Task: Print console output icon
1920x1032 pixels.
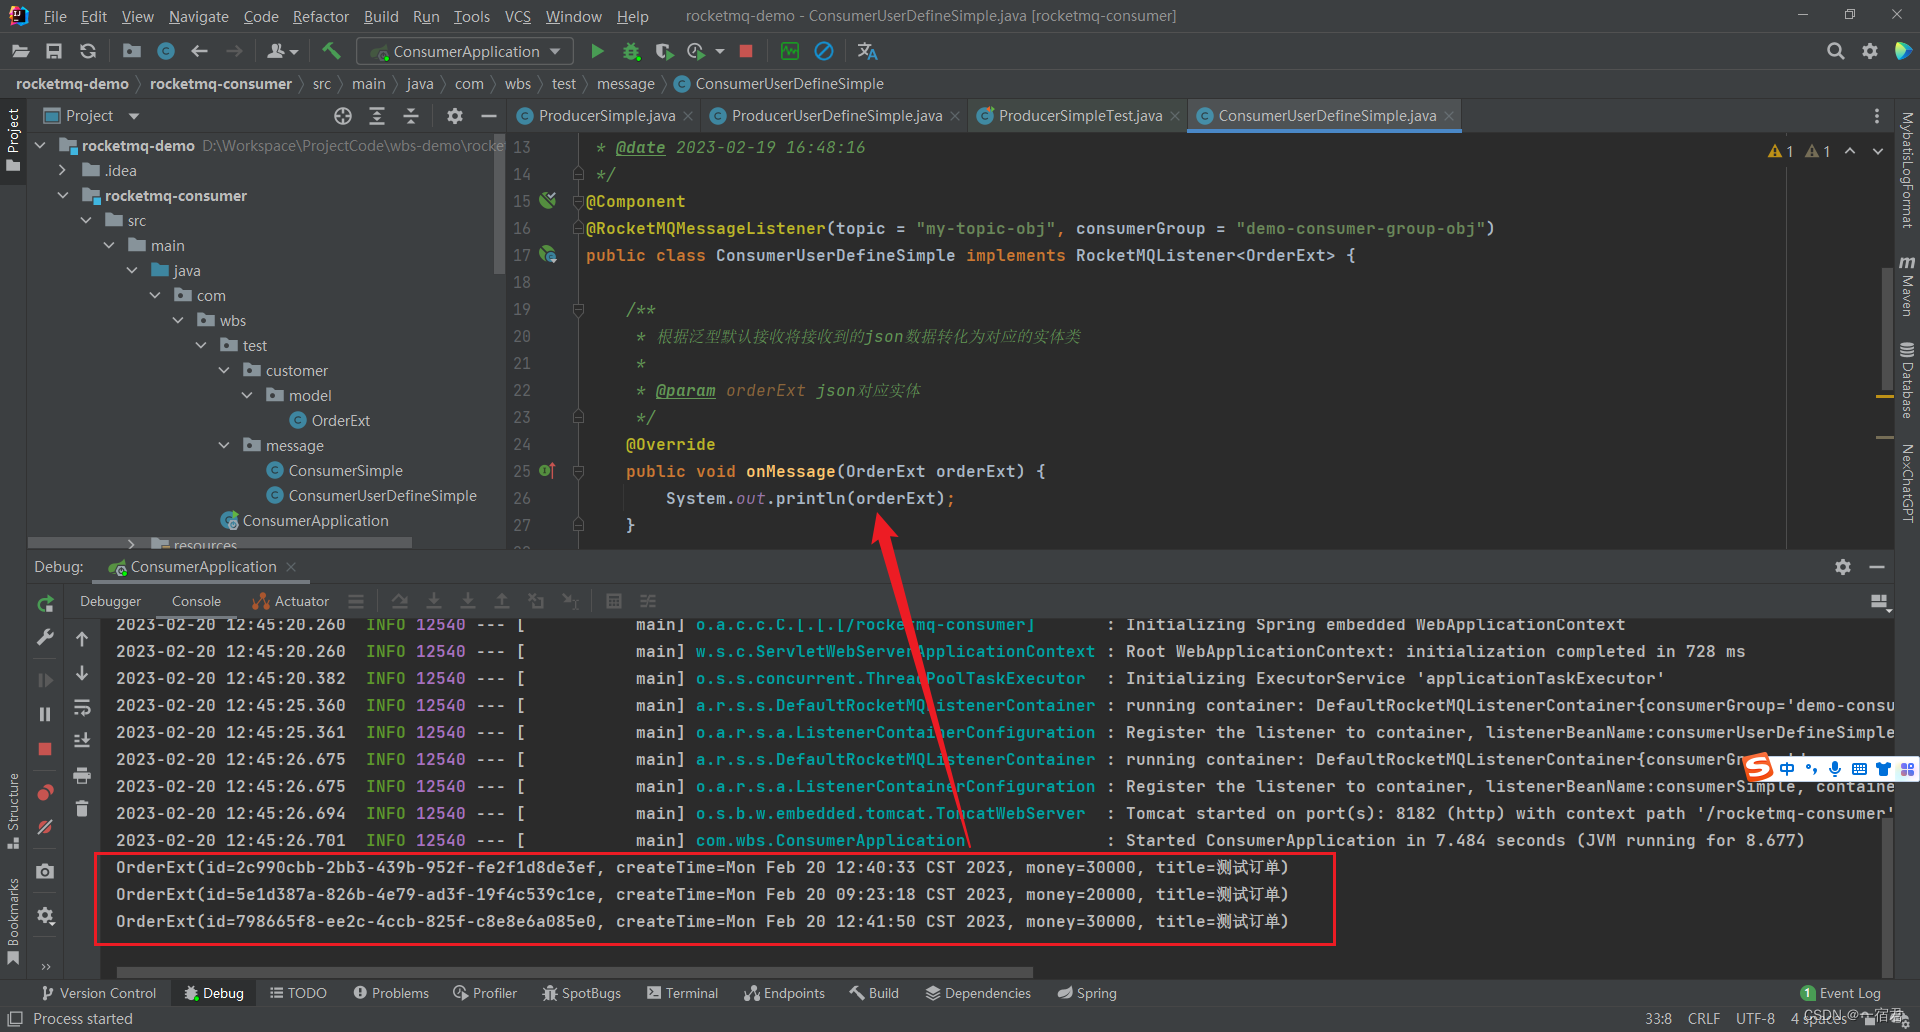Action: coord(82,775)
